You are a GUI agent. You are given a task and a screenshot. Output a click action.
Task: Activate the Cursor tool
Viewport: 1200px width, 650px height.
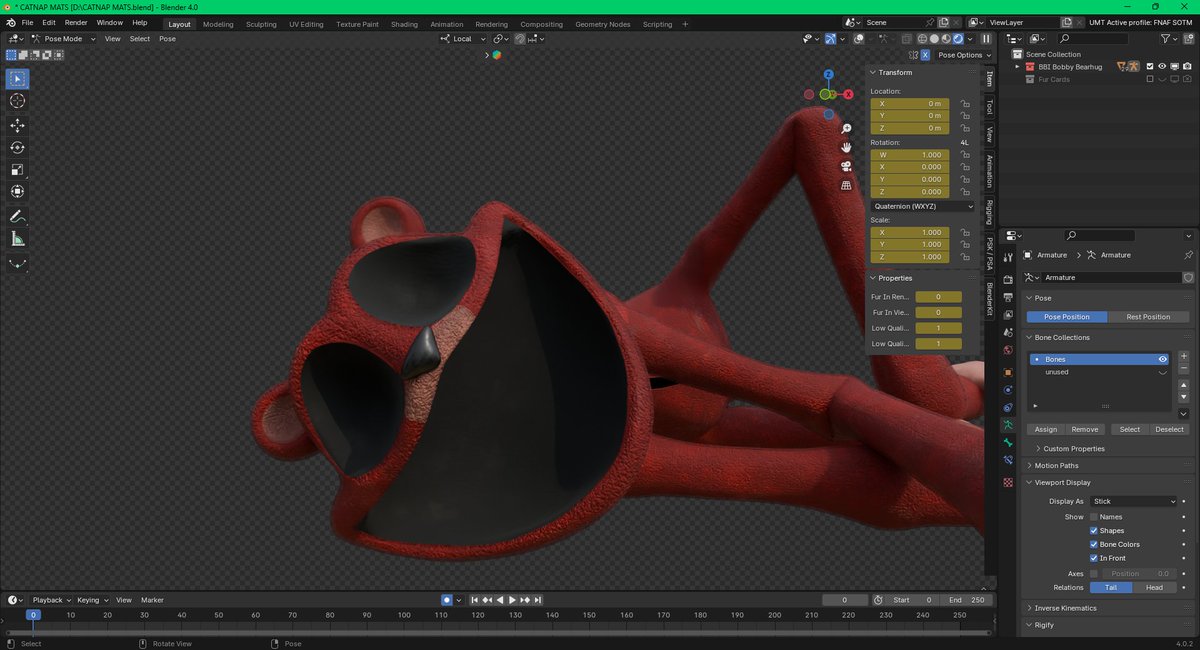[x=17, y=101]
